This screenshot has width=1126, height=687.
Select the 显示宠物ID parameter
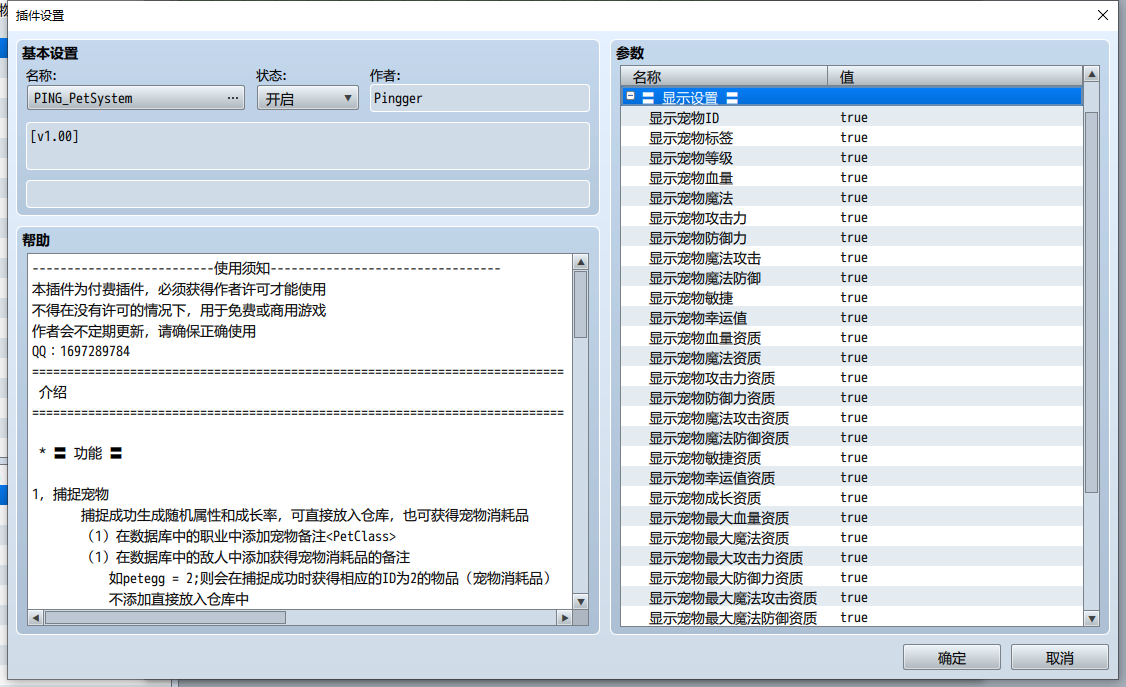click(x=852, y=118)
